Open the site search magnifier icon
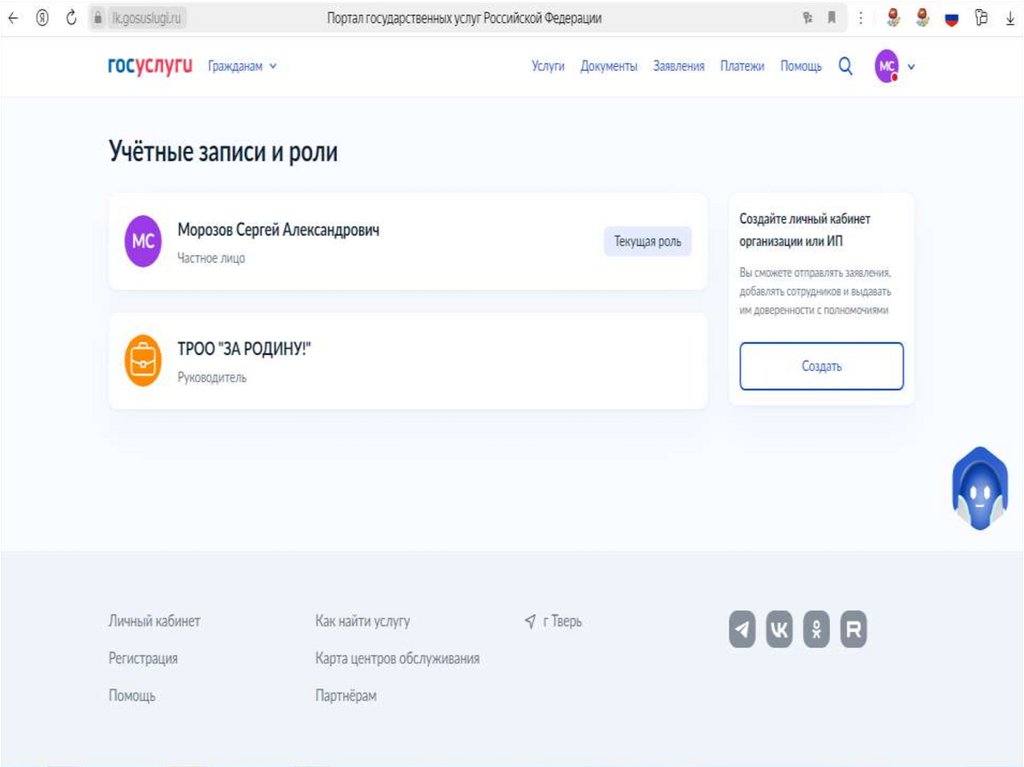Screen dimensions: 1024x767 pos(845,66)
